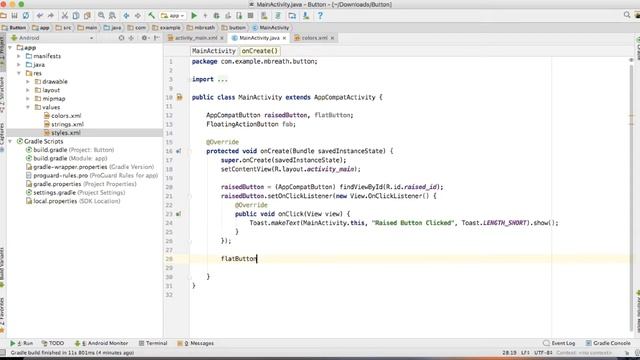The image size is (640, 360).
Task: Toggle tool window buttons at bottom-left corner
Action: click(3, 353)
